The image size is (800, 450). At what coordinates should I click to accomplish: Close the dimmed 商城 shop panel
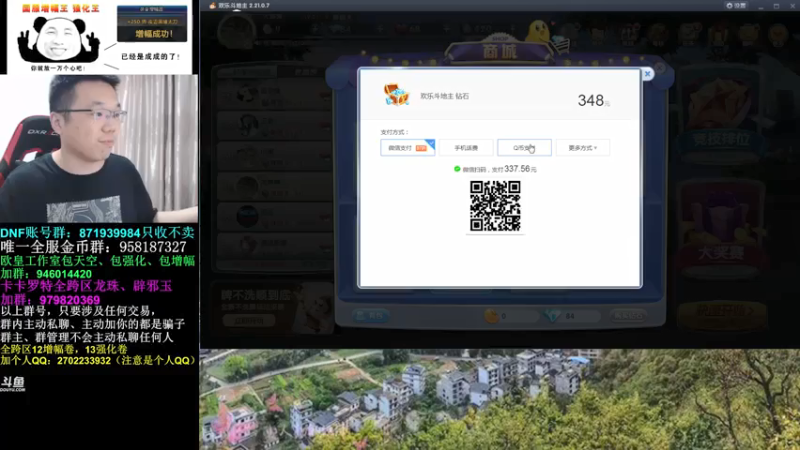660,67
